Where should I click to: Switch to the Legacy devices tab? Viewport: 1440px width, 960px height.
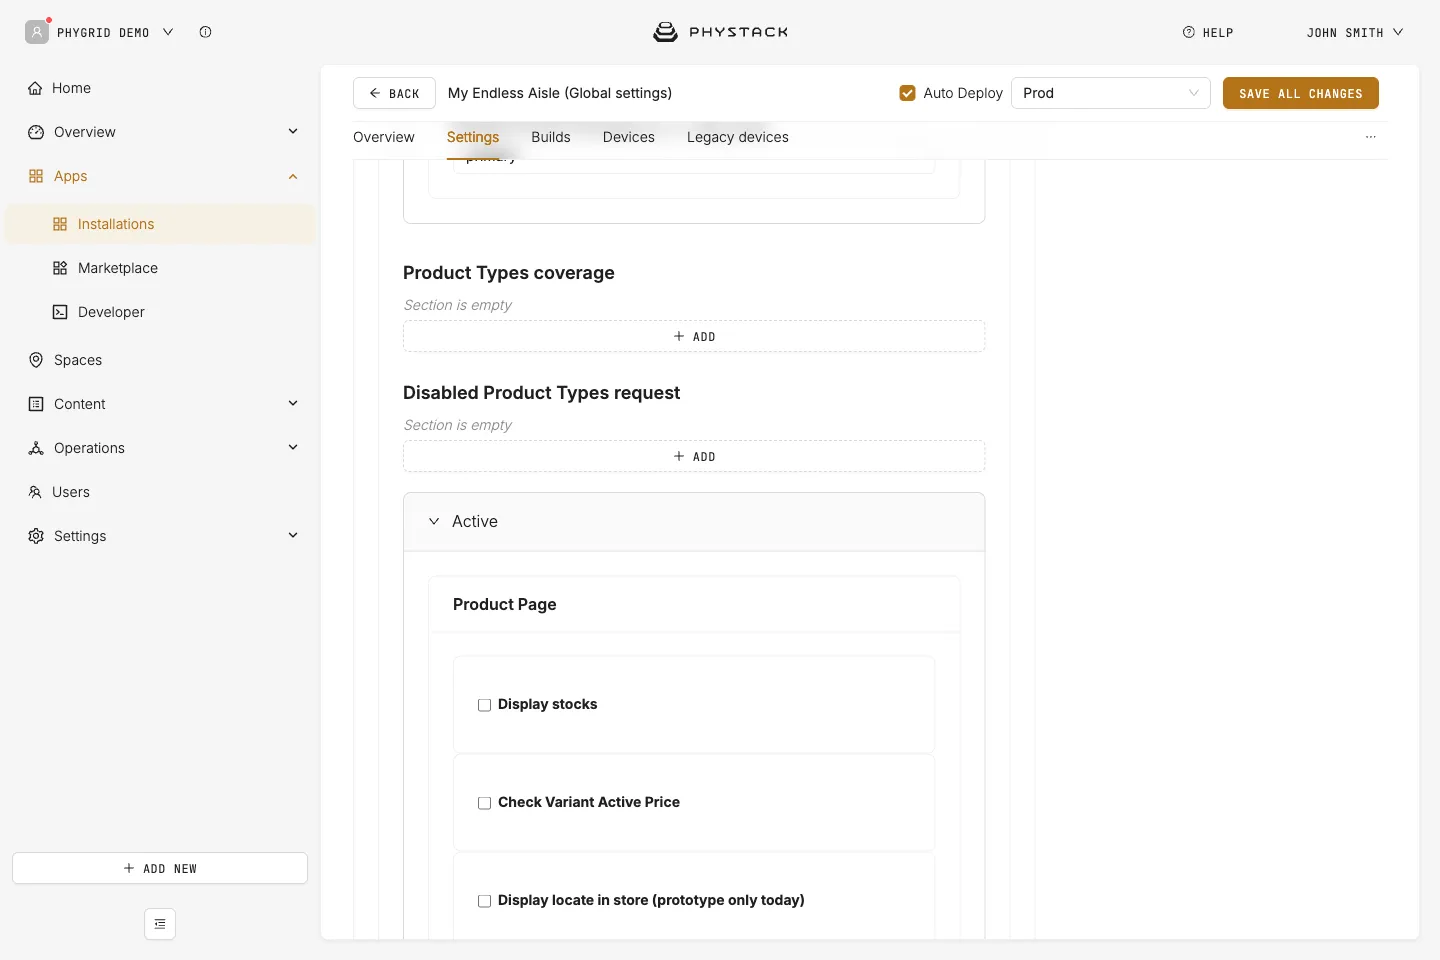pyautogui.click(x=738, y=137)
